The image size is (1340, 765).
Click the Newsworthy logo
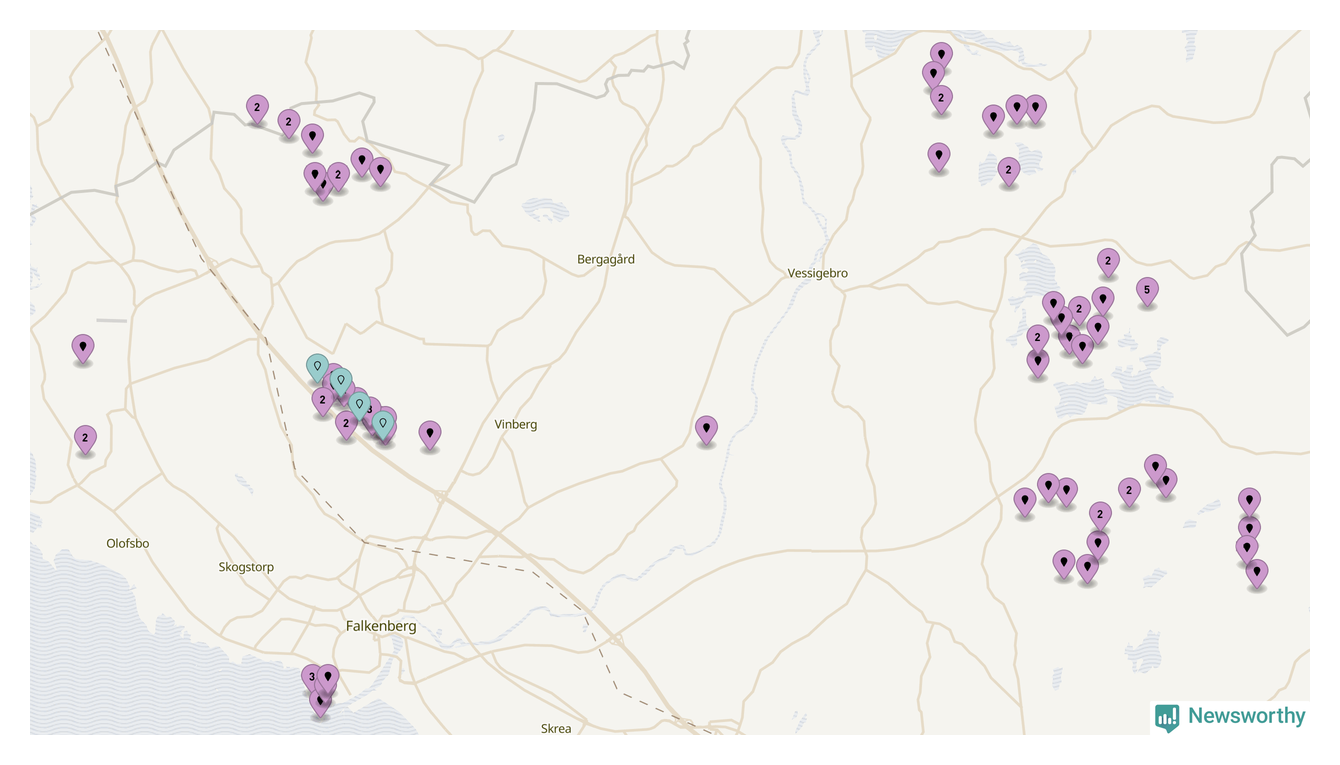(x=1230, y=716)
